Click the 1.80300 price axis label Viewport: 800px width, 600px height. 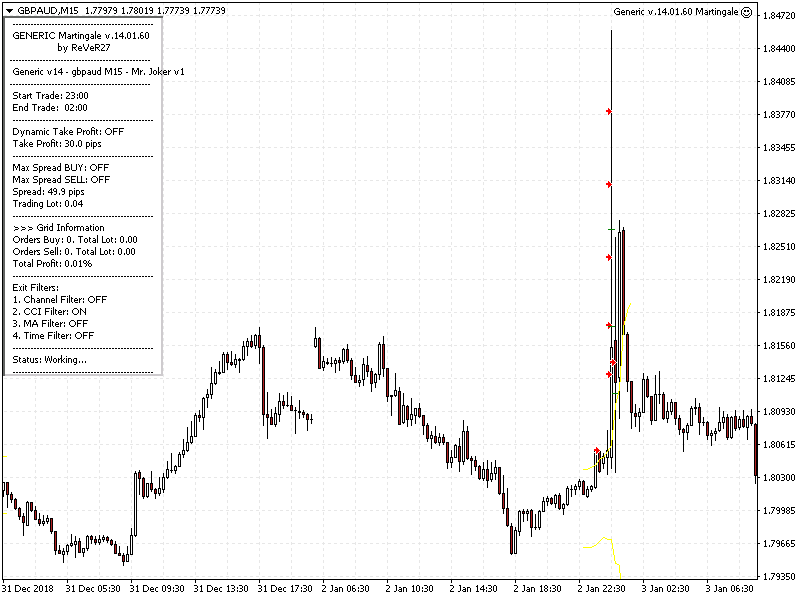tap(779, 478)
